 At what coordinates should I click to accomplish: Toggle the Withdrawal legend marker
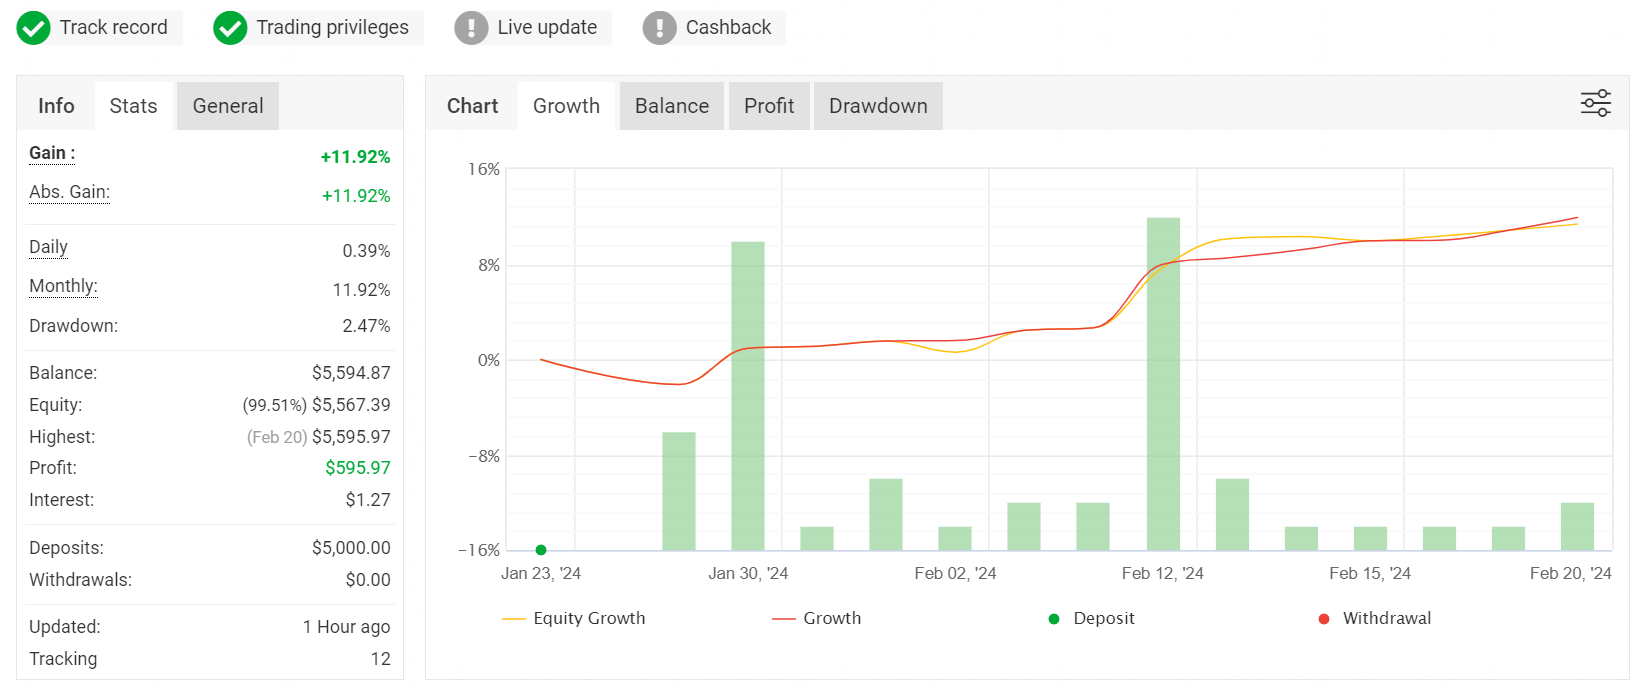pyautogui.click(x=1323, y=619)
